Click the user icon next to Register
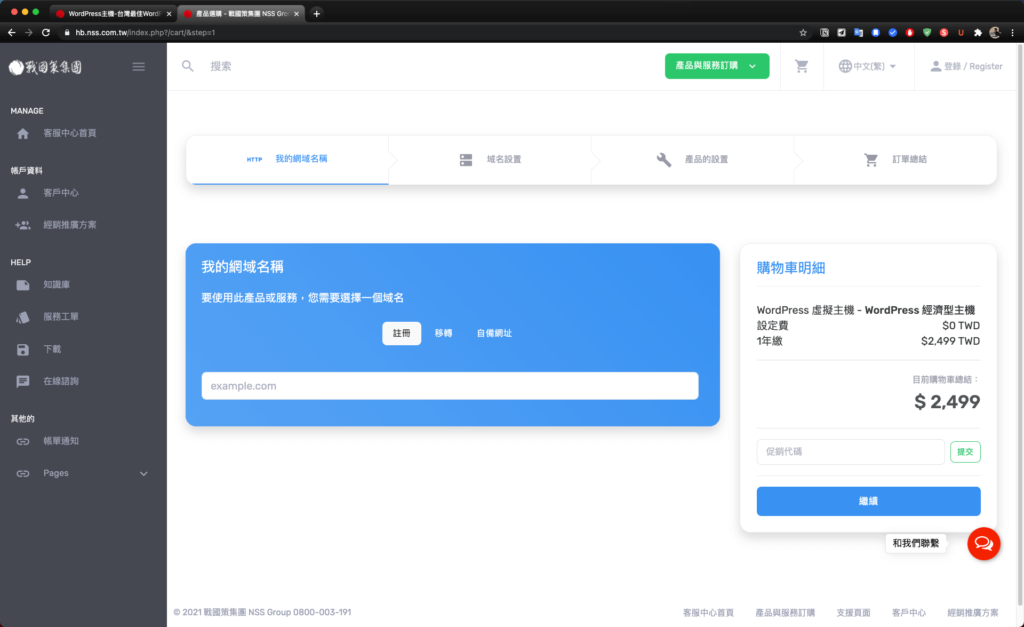 (936, 66)
